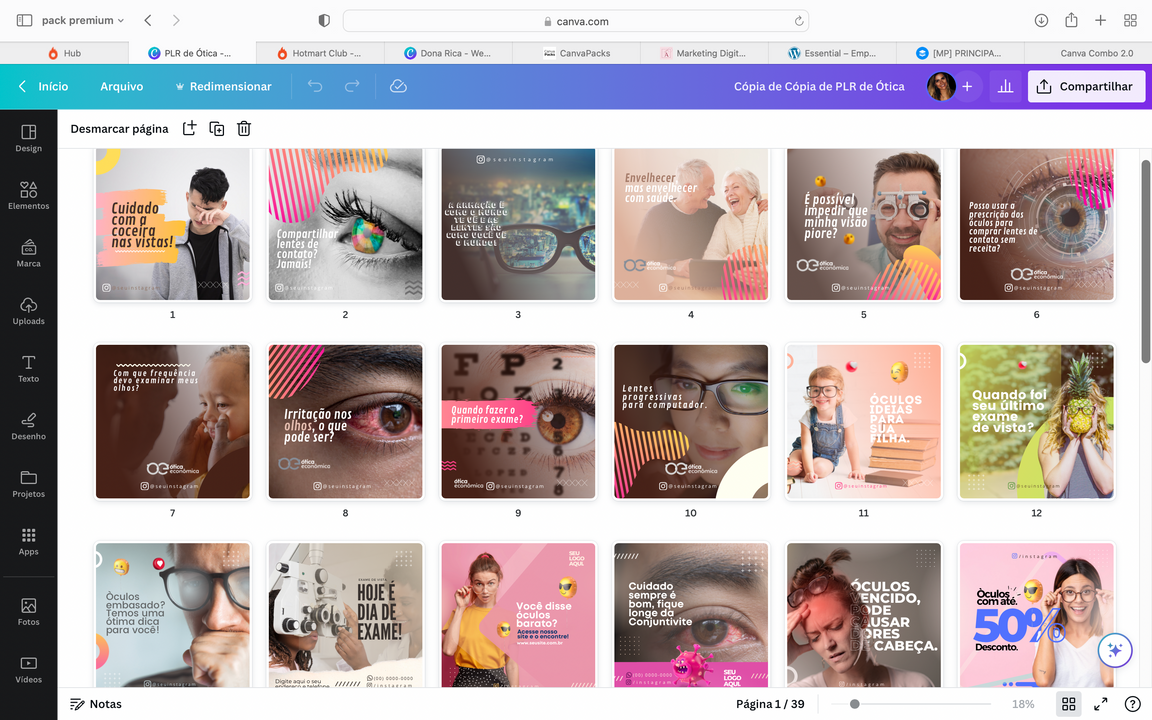1152x720 pixels.
Task: Toggle grid view of pages
Action: click(x=1069, y=704)
